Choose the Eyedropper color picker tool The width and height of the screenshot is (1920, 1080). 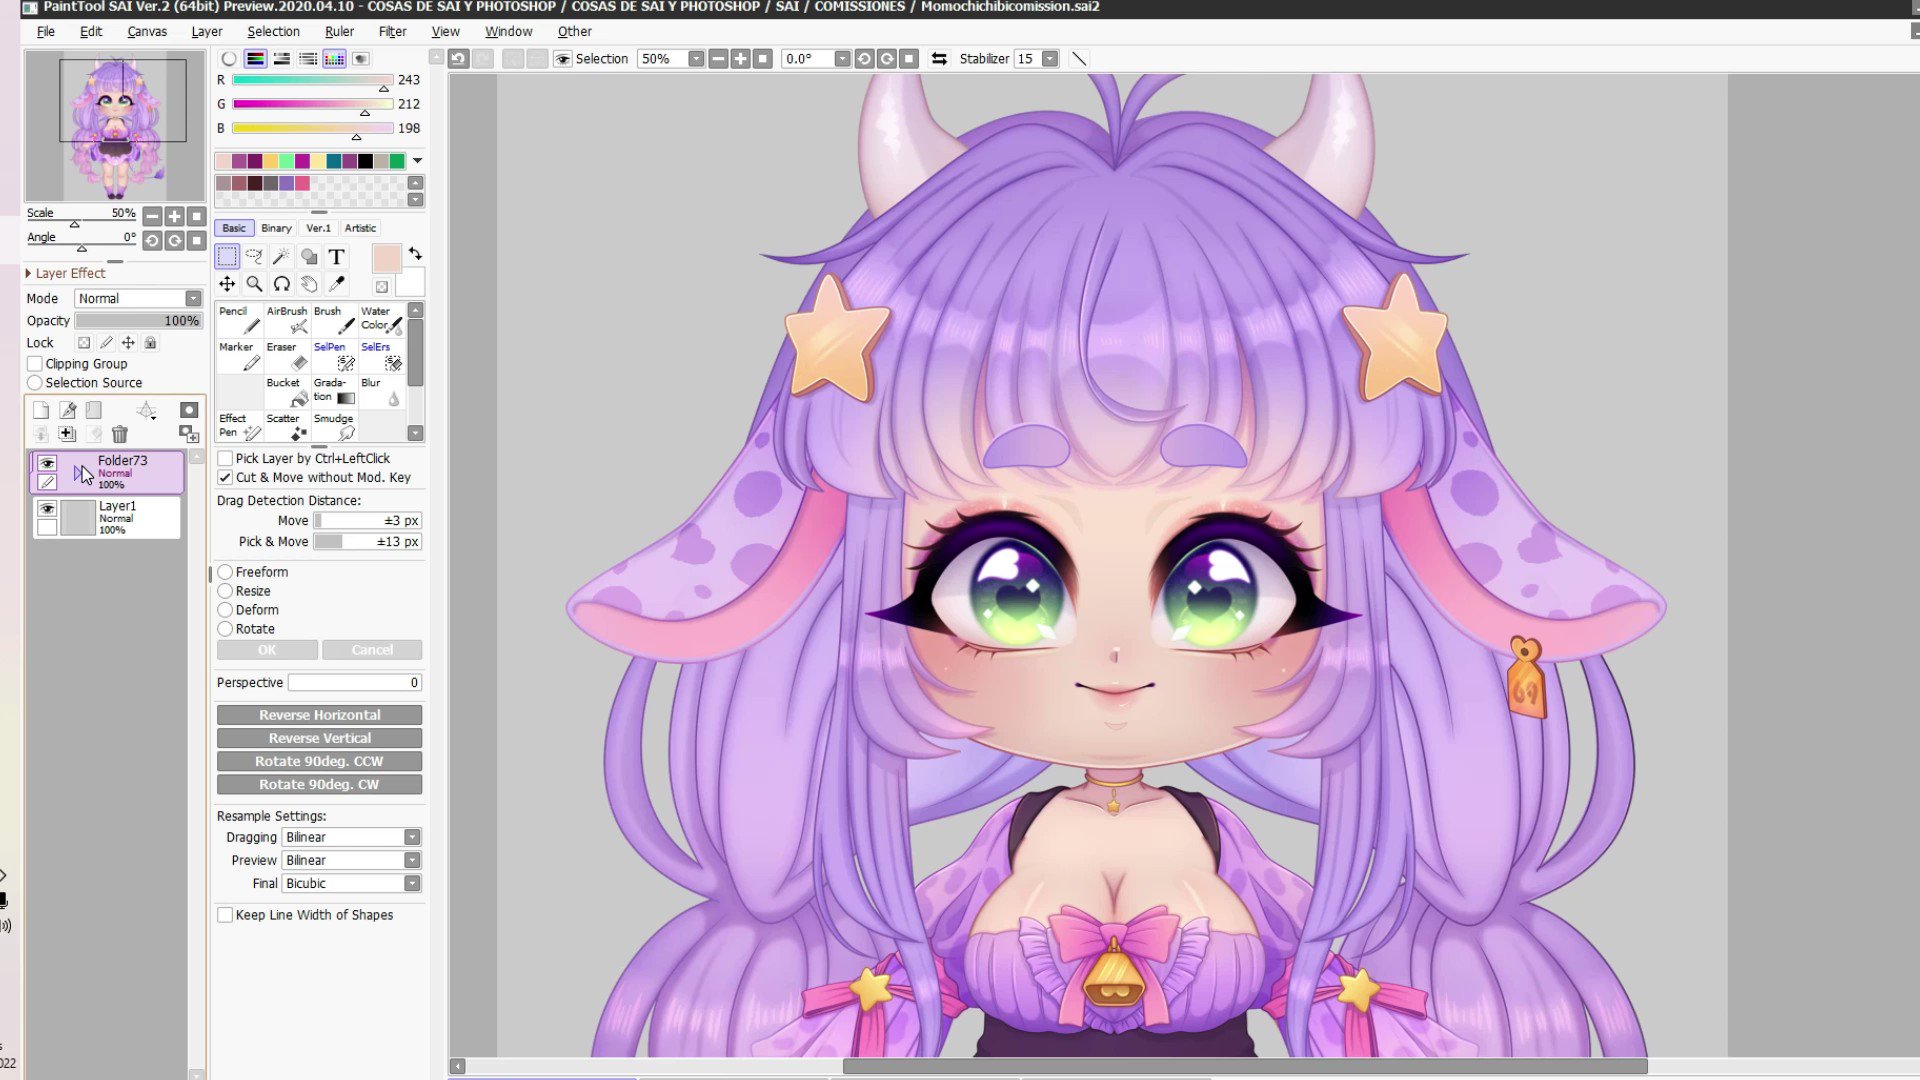[337, 284]
